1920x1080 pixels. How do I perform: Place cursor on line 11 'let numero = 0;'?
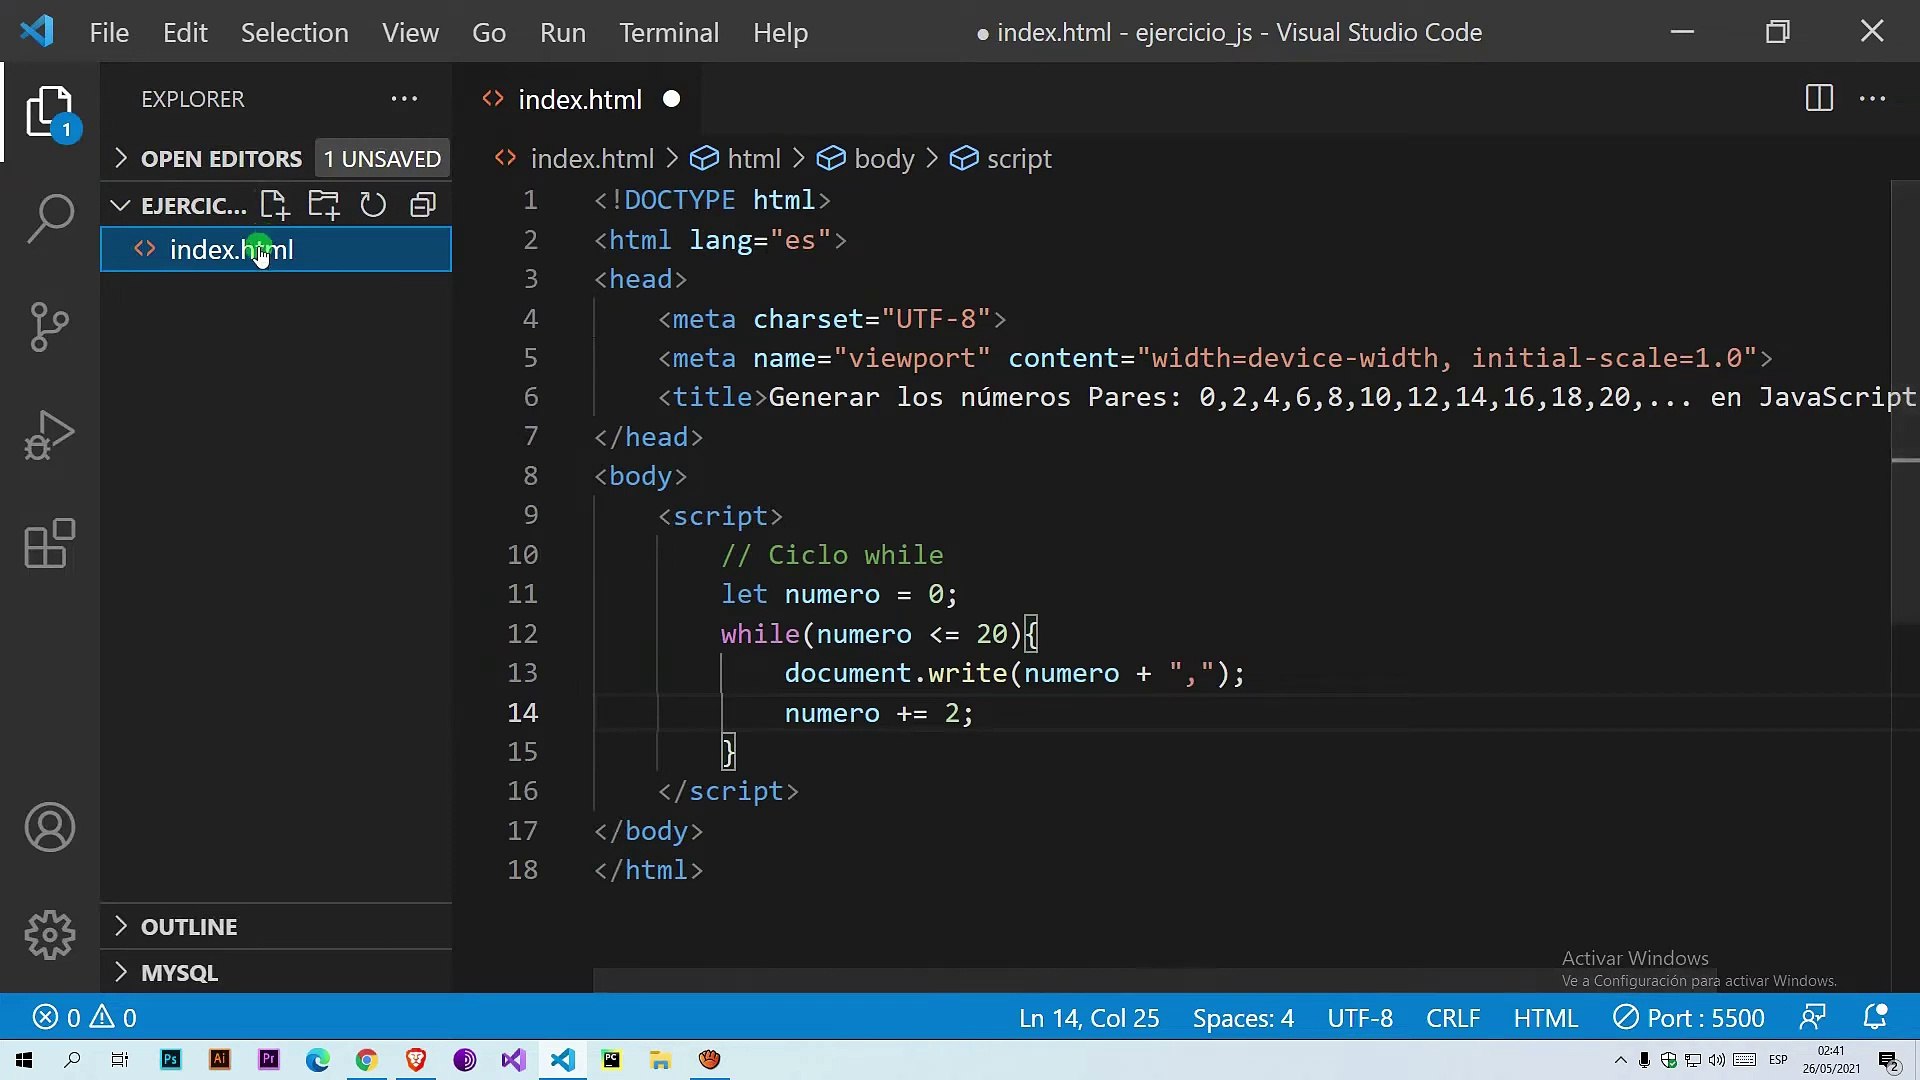pos(839,594)
